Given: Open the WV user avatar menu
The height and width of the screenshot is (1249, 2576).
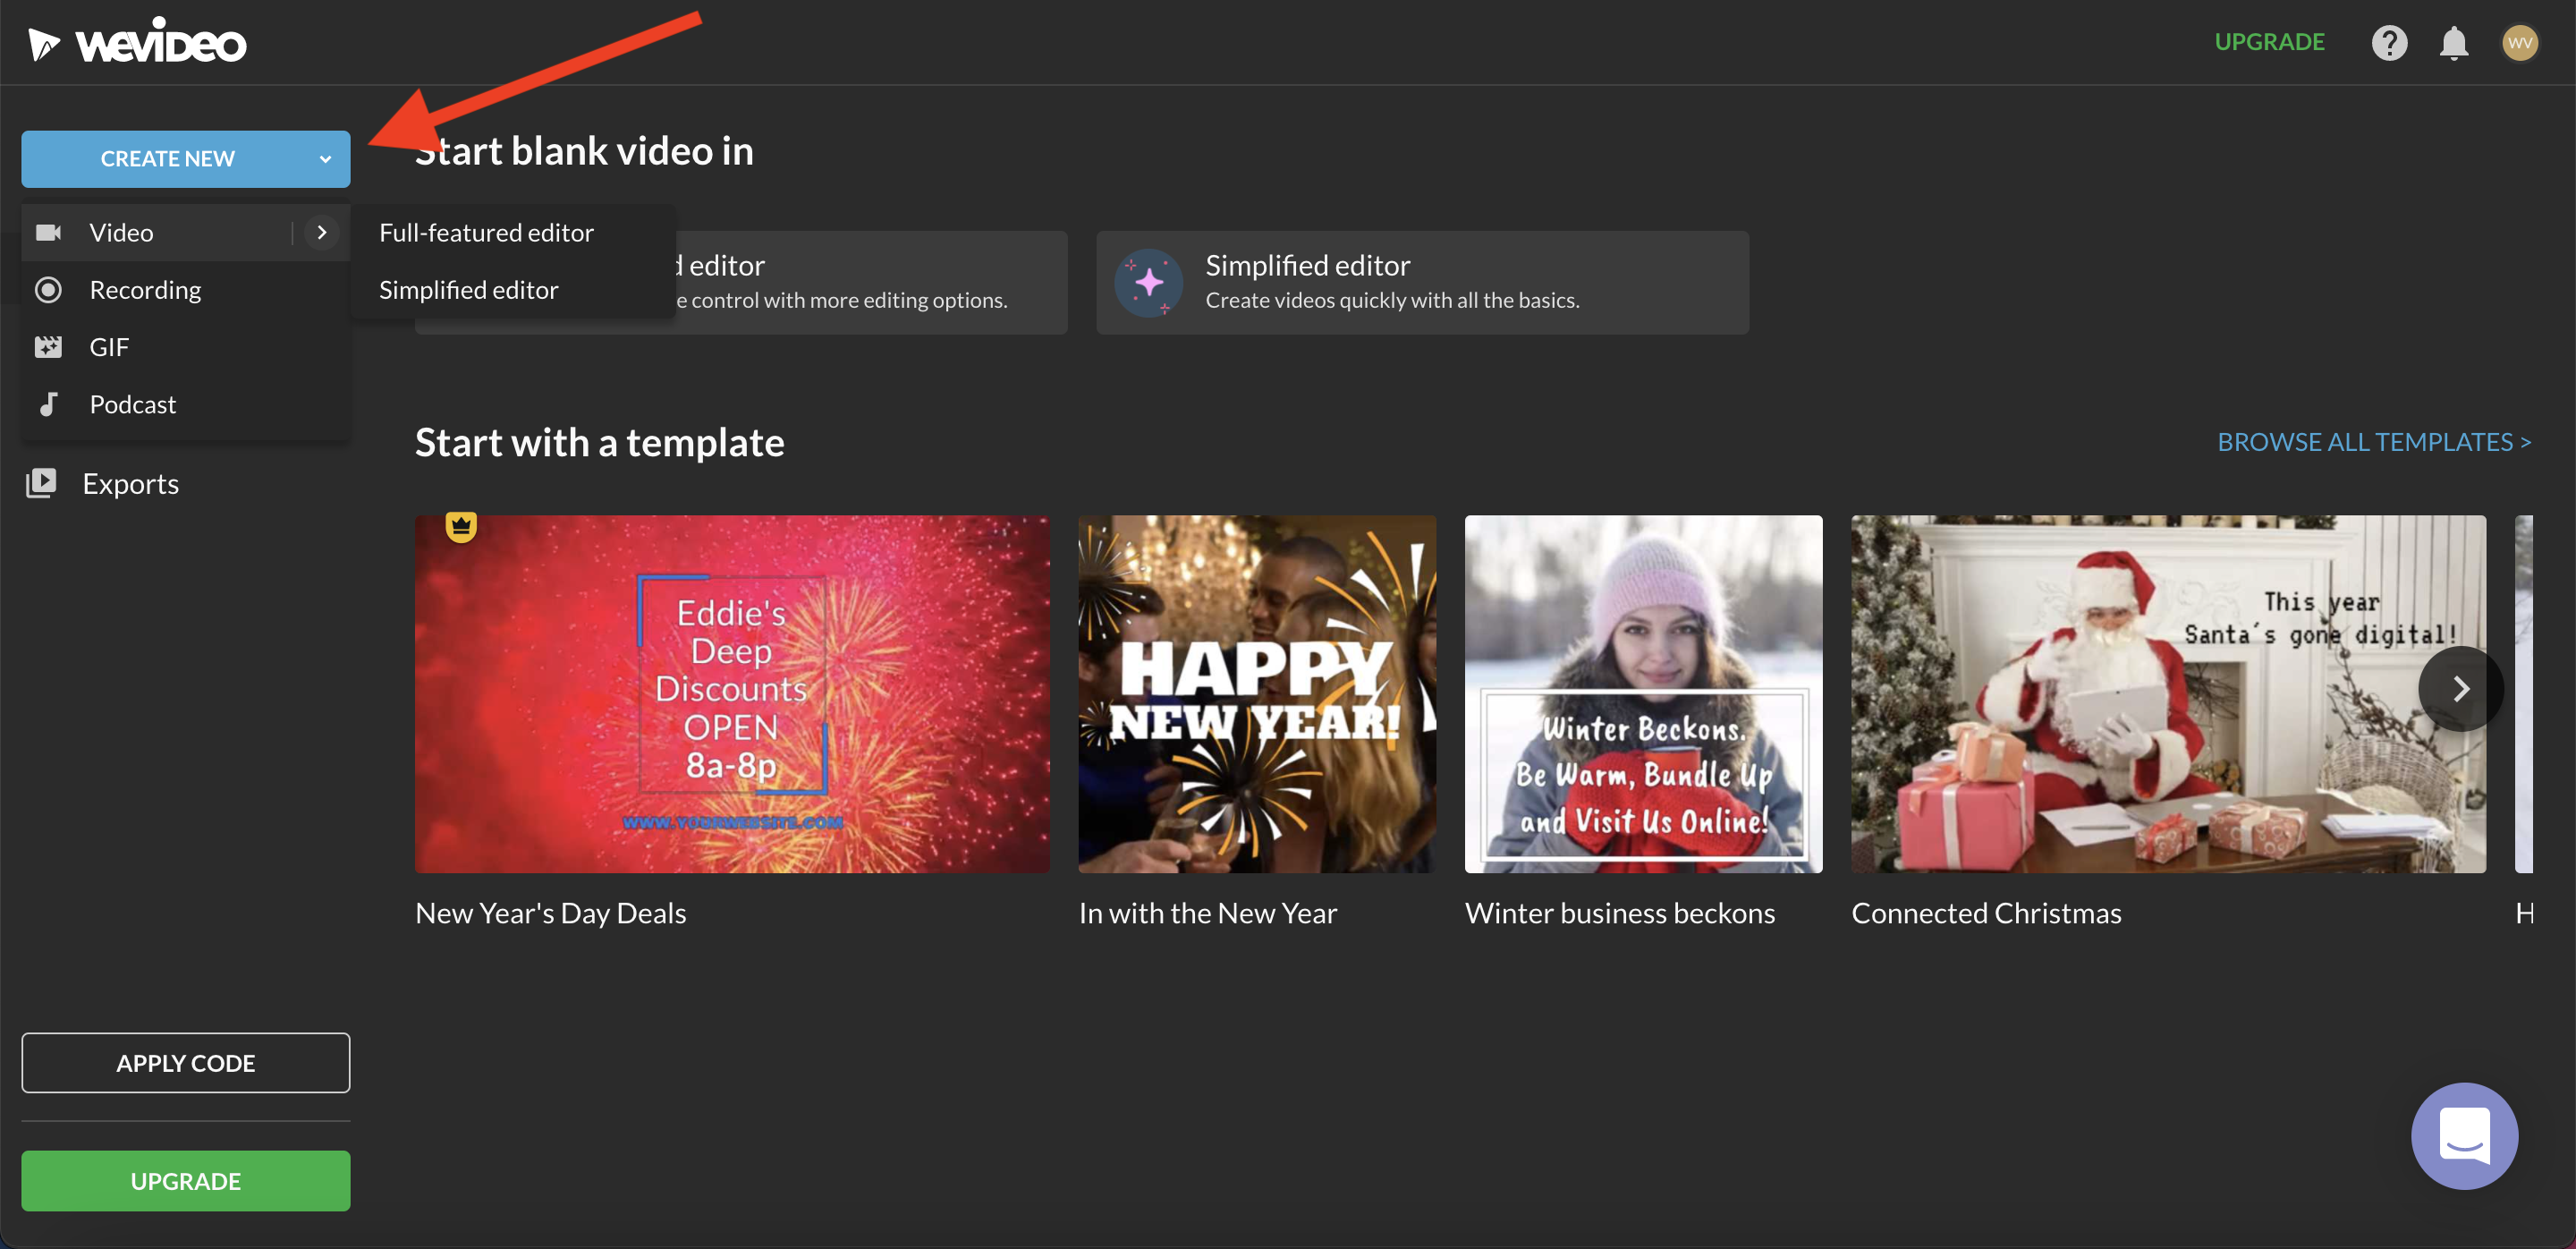Looking at the screenshot, I should point(2519,43).
